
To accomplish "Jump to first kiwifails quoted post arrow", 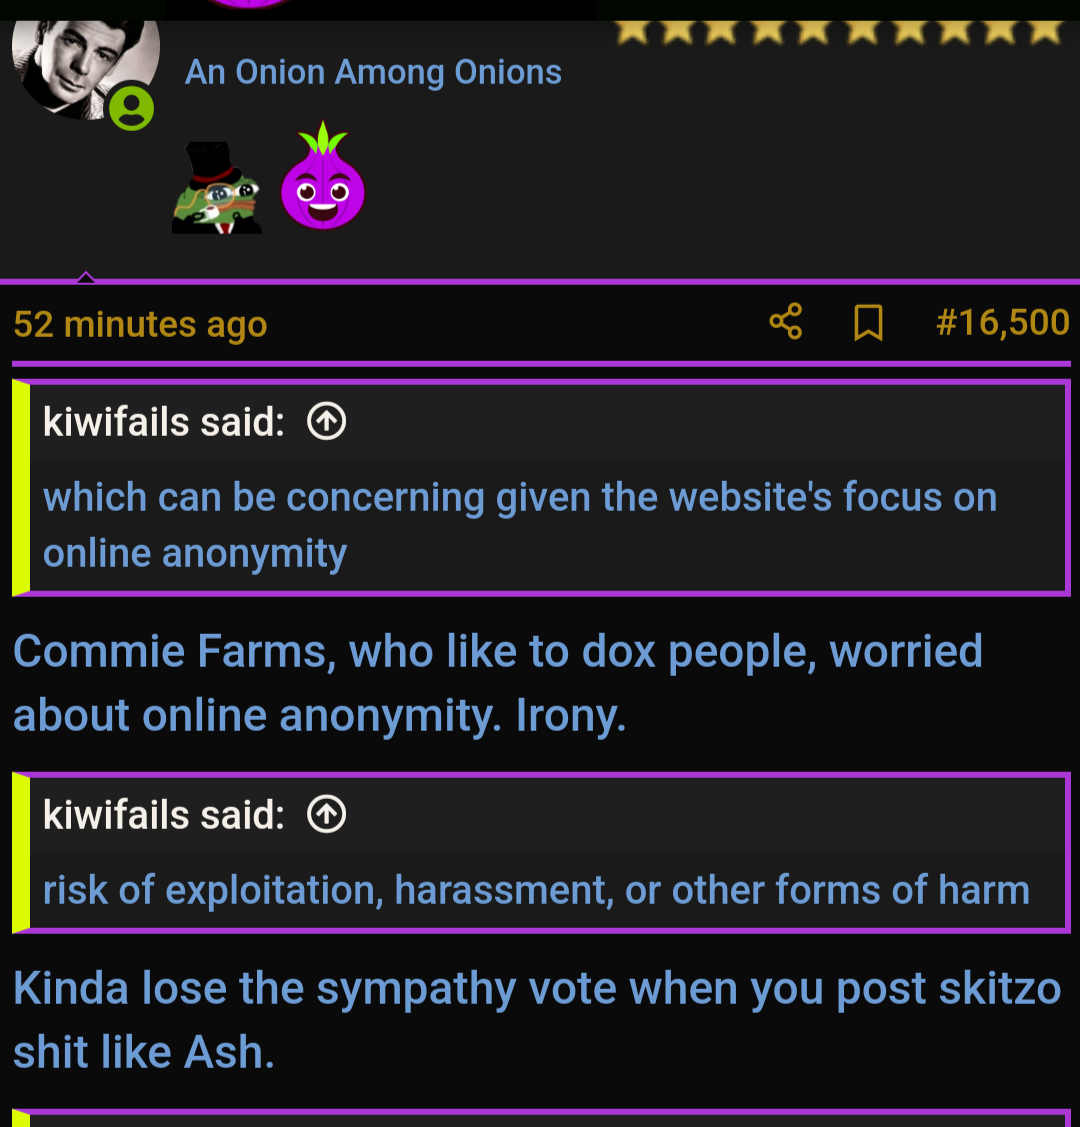I will point(327,421).
